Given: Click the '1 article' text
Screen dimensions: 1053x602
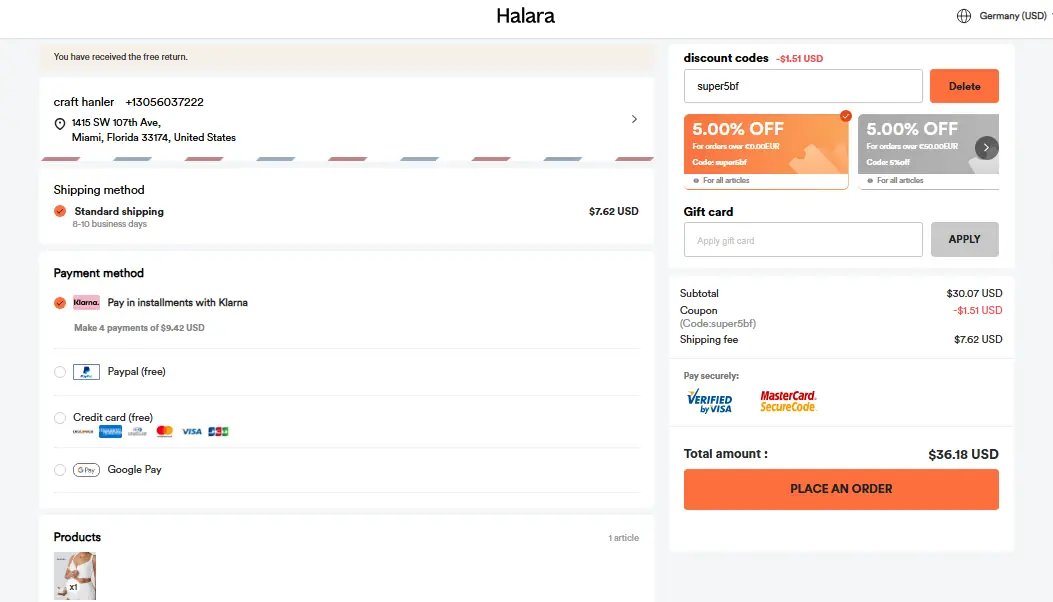Looking at the screenshot, I should coord(623,538).
